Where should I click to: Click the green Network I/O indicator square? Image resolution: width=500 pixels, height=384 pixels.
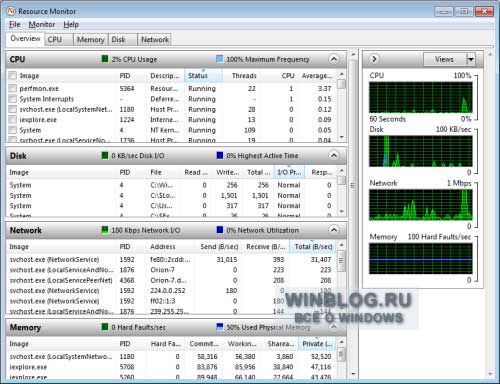click(105, 230)
